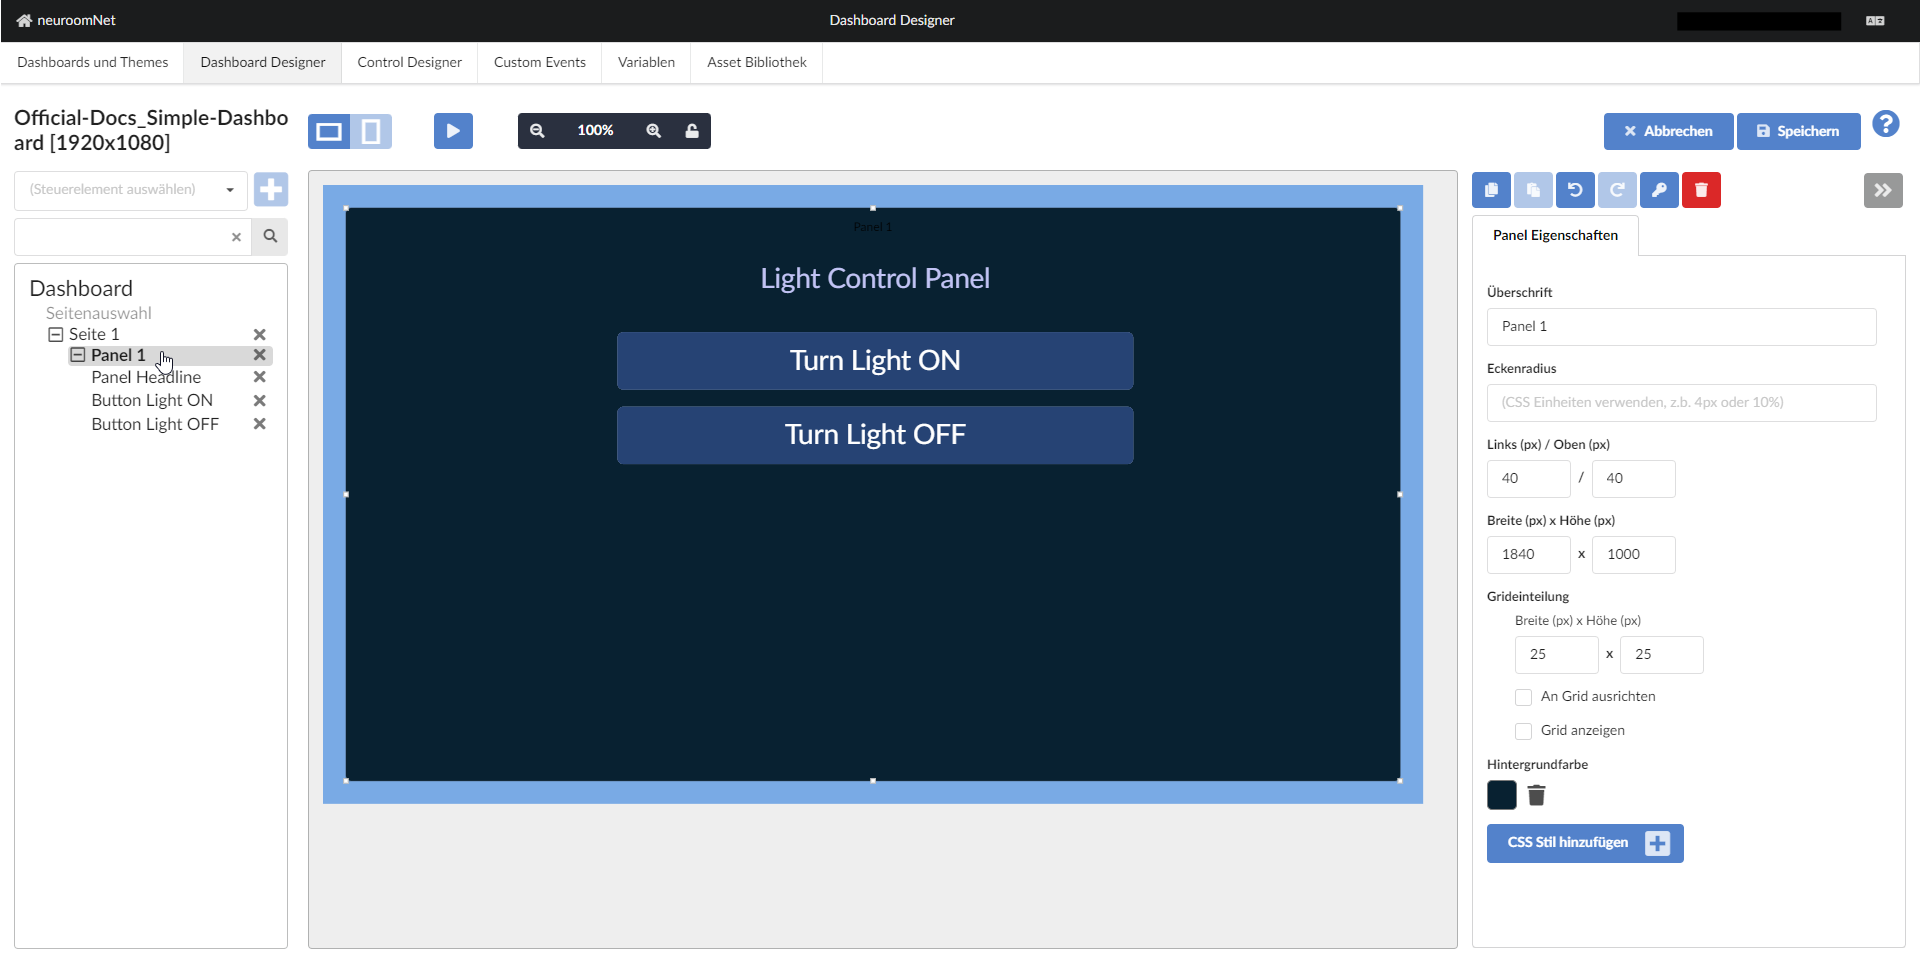Open the Hintergrundfarbe color swatch
Viewport: 1920px width, 963px height.
coord(1501,795)
